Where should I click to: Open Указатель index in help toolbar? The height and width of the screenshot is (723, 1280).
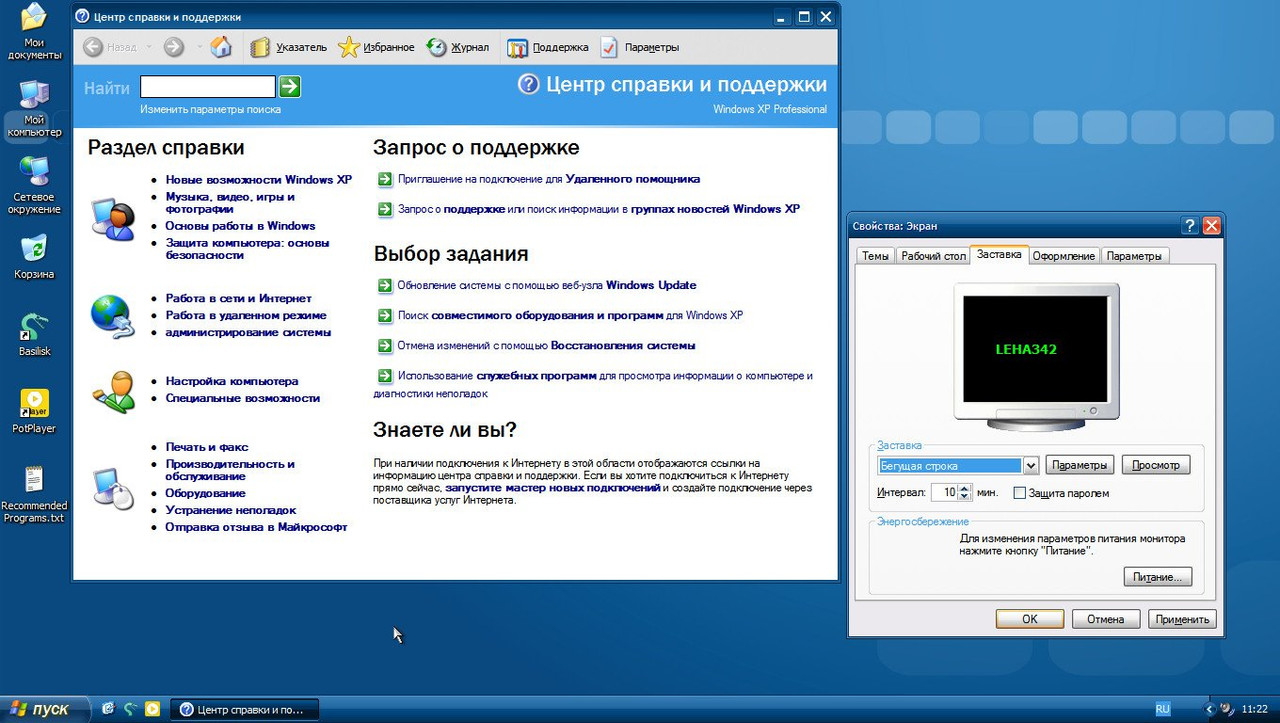click(x=289, y=47)
